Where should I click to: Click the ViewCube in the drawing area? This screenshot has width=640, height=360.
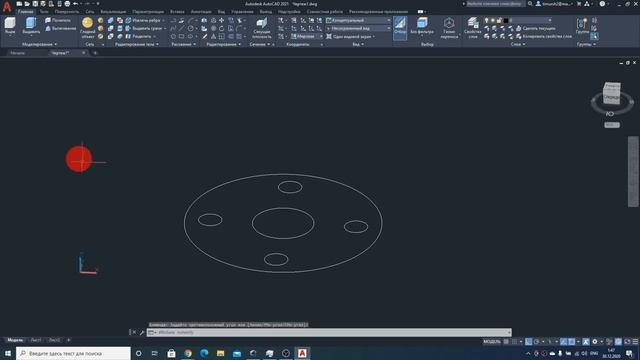point(612,93)
